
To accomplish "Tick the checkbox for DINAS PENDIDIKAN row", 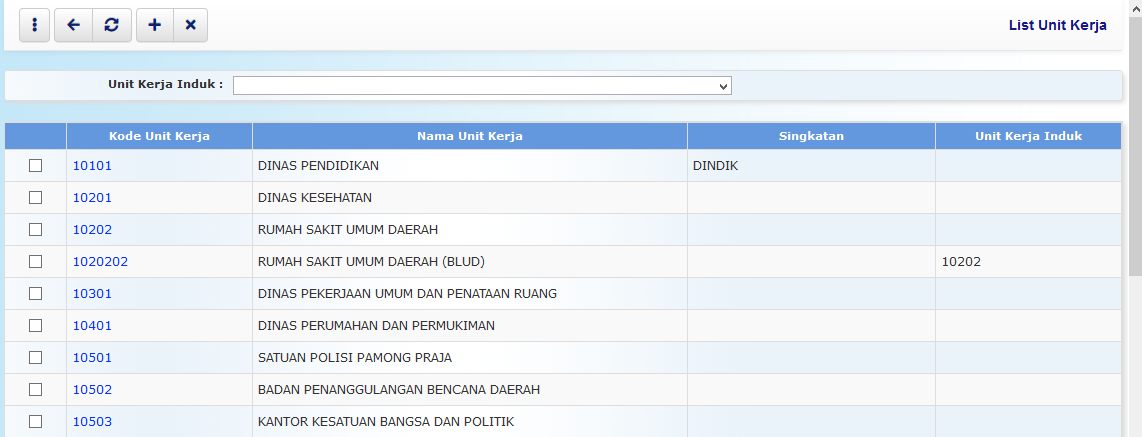I will [36, 166].
